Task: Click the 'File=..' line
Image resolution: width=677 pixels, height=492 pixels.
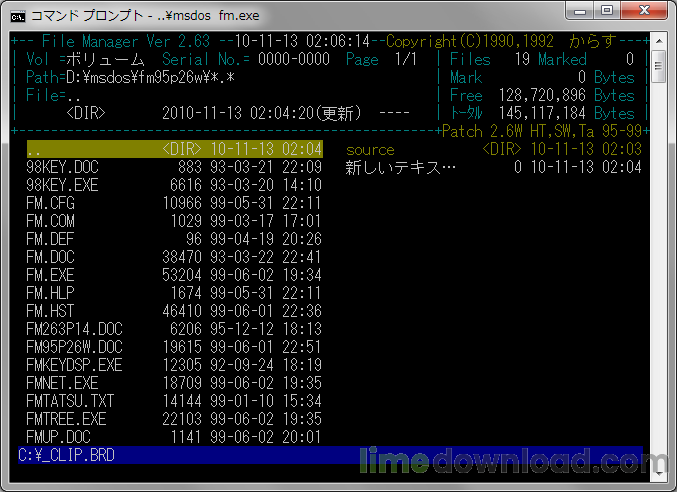Action: tap(53, 95)
